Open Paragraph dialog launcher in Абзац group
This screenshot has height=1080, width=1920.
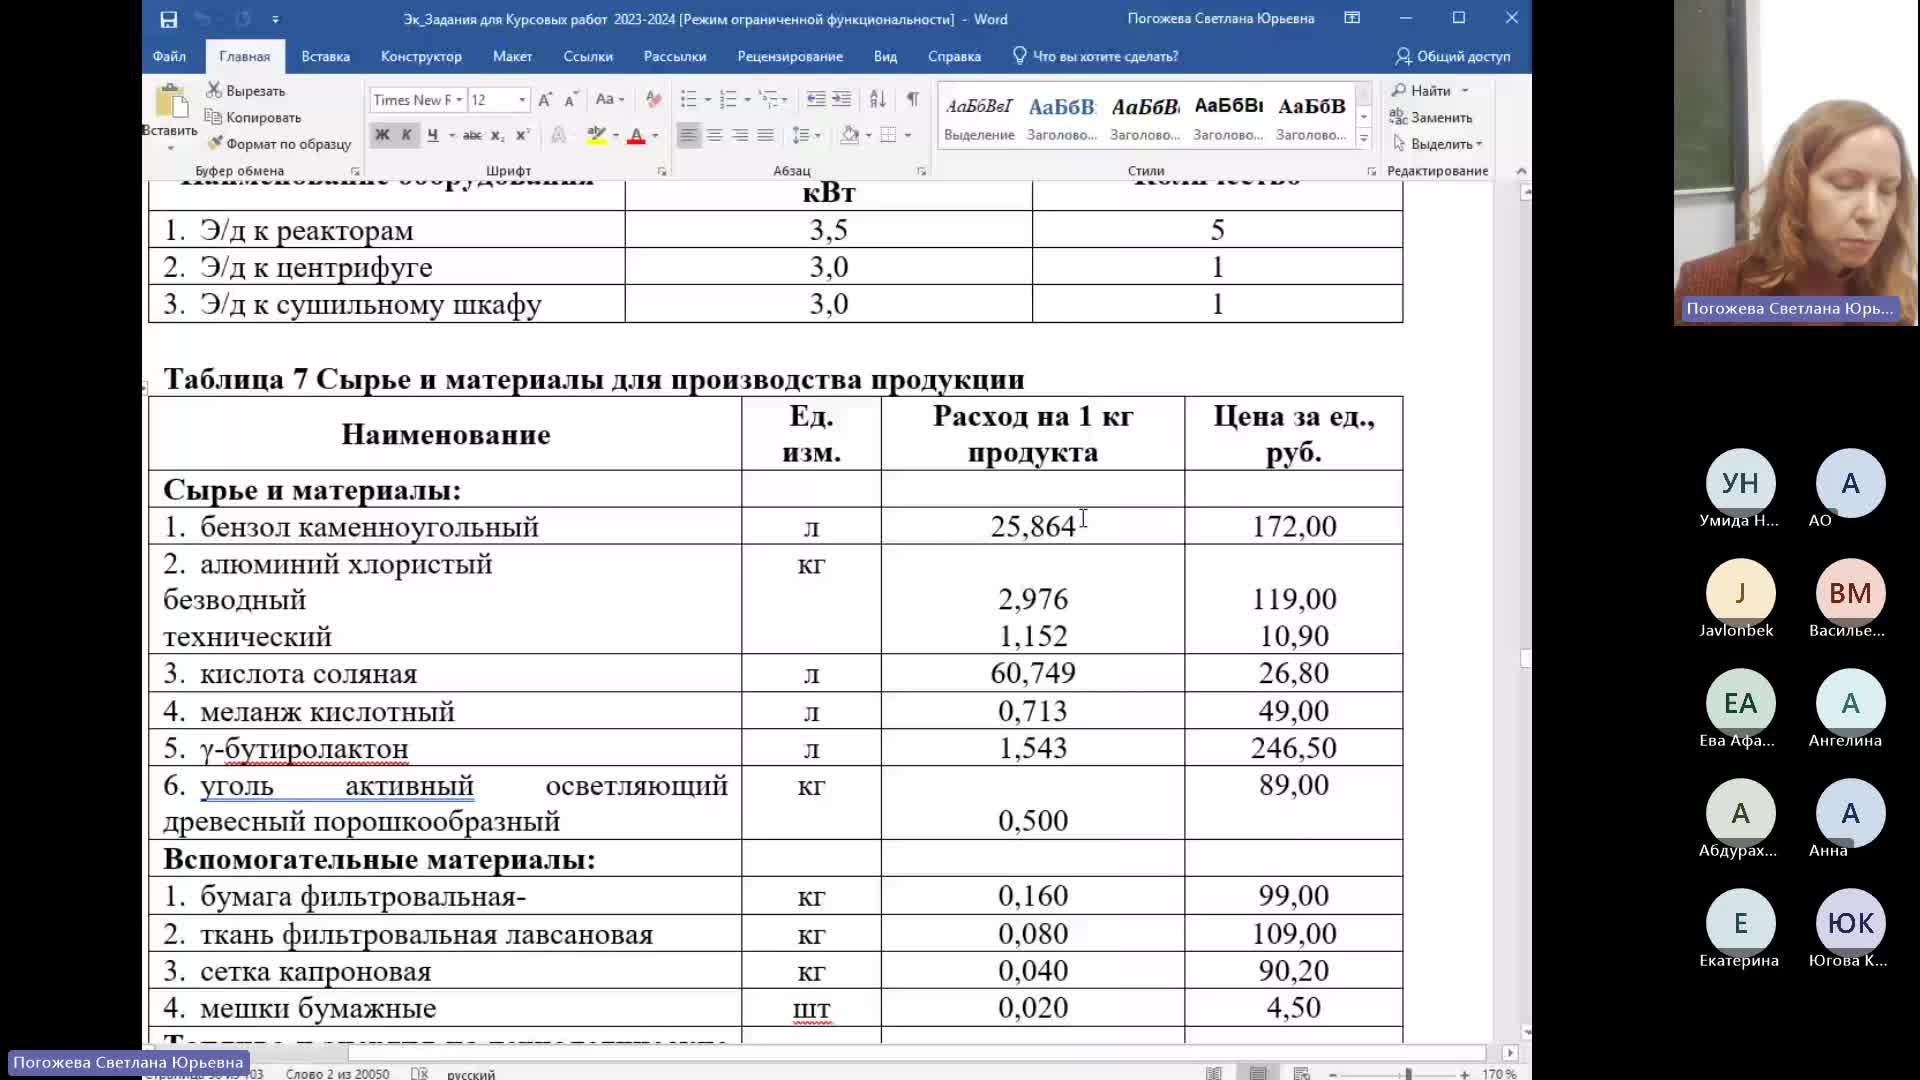921,172
